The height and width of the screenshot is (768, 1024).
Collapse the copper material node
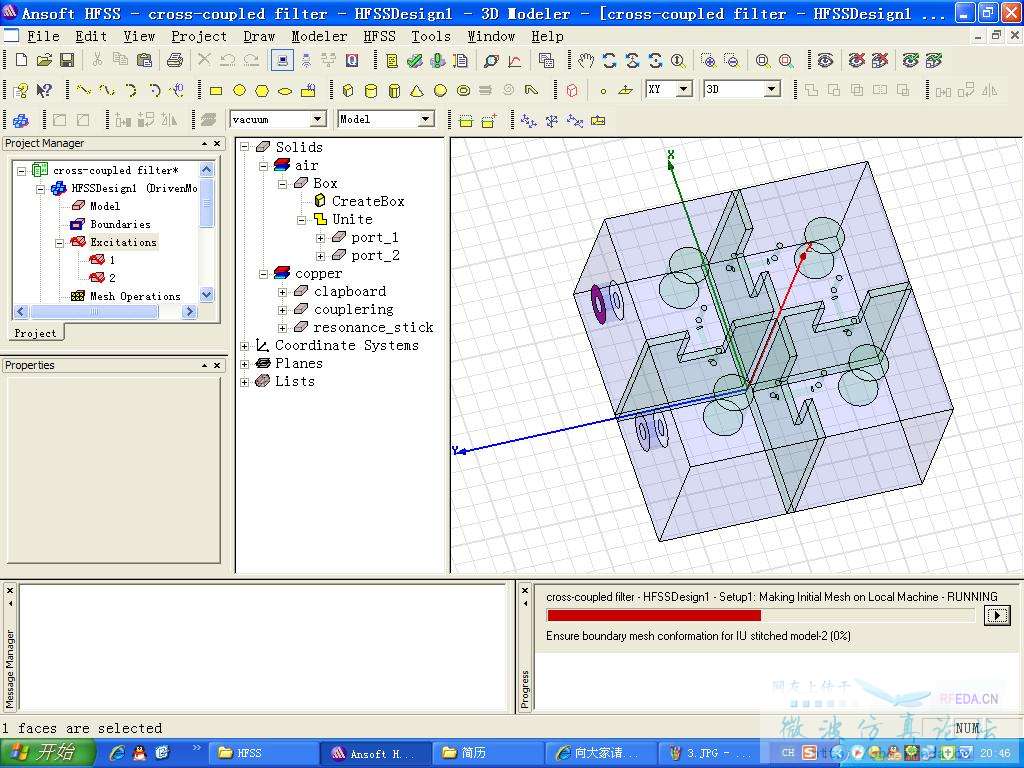[264, 274]
